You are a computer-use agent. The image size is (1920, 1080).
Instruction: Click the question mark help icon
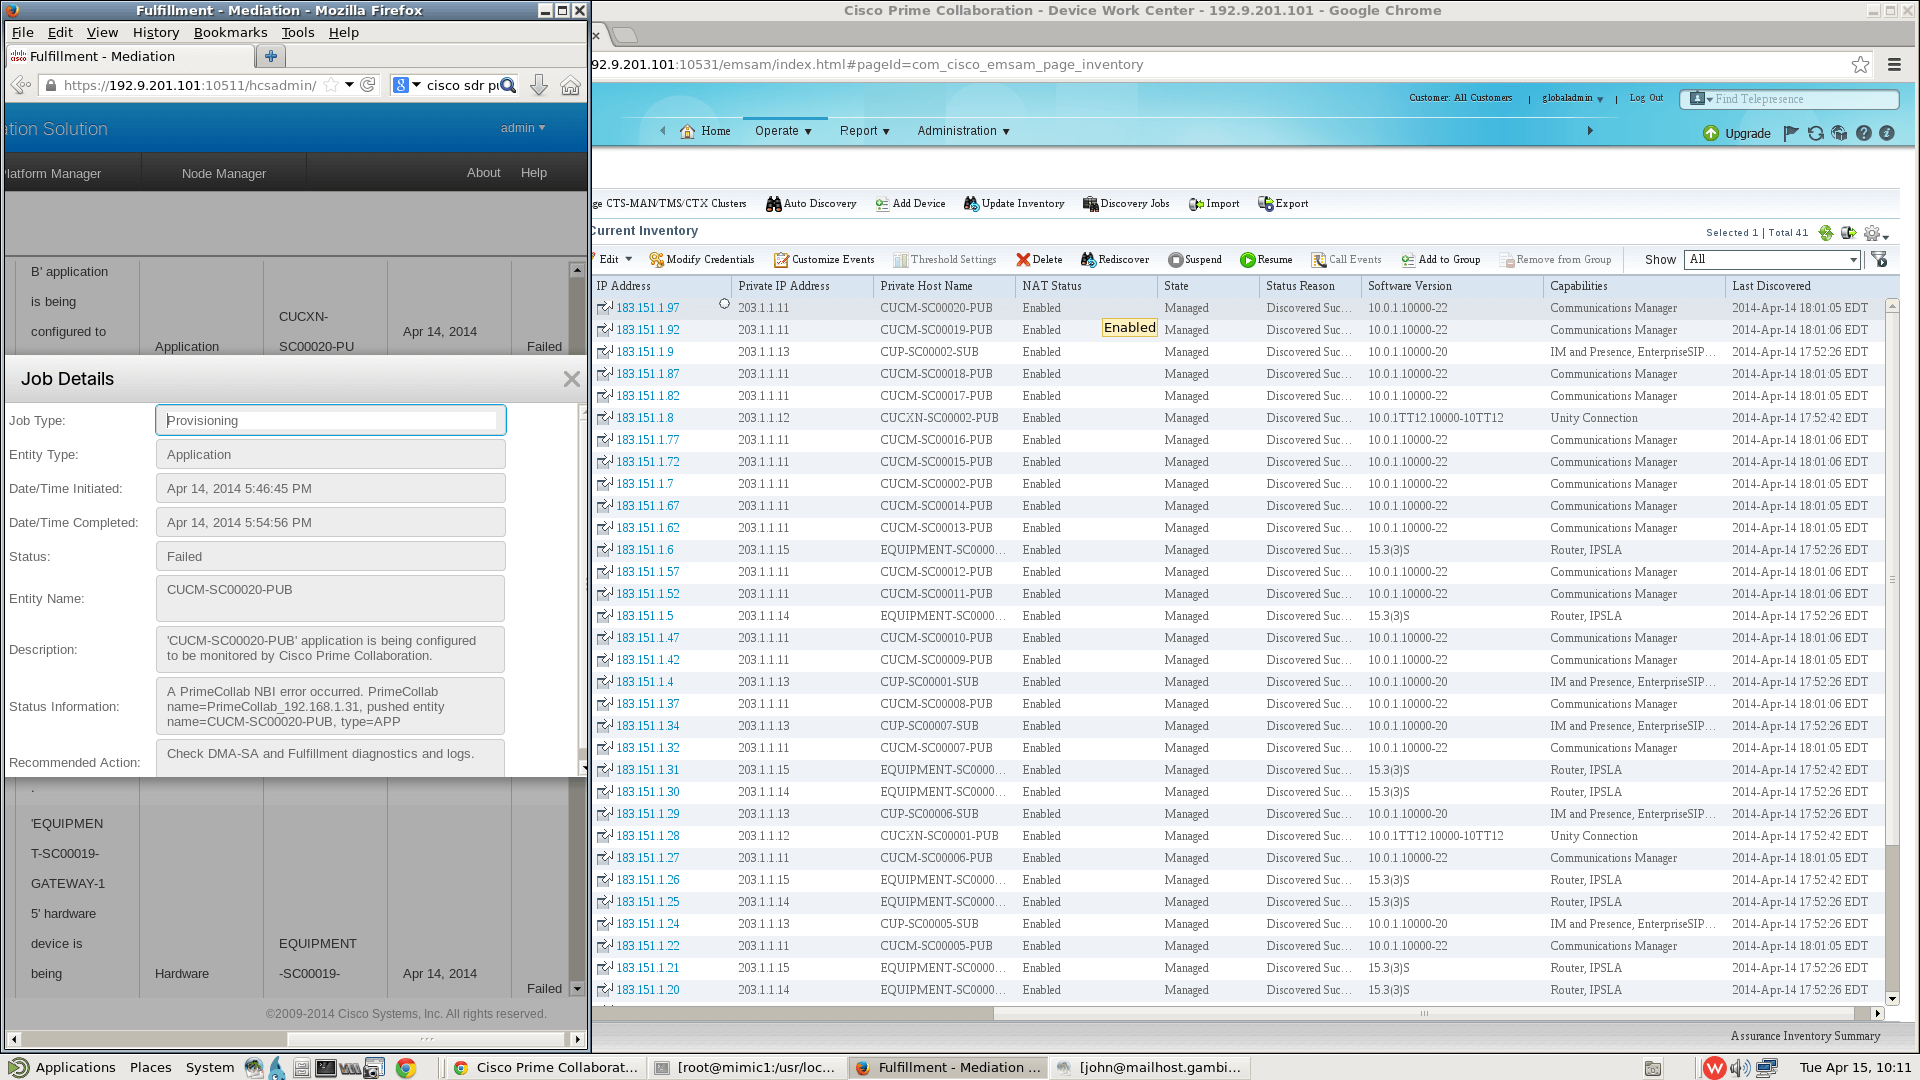[1863, 133]
